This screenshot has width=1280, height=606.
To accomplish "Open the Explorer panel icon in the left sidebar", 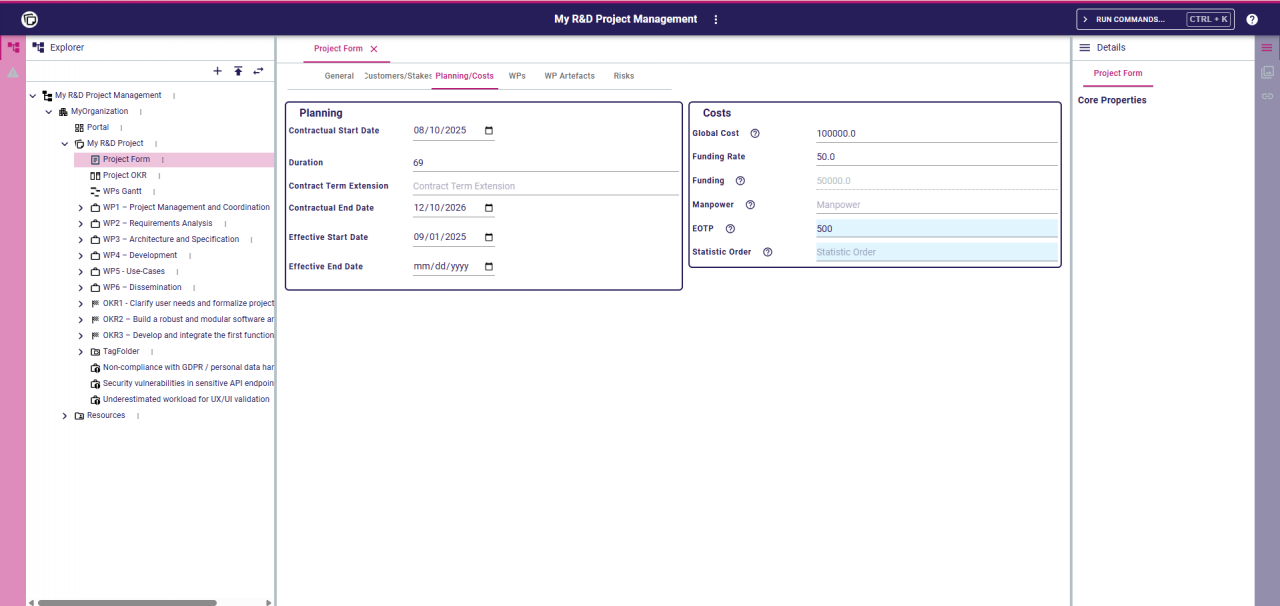I will coord(13,47).
